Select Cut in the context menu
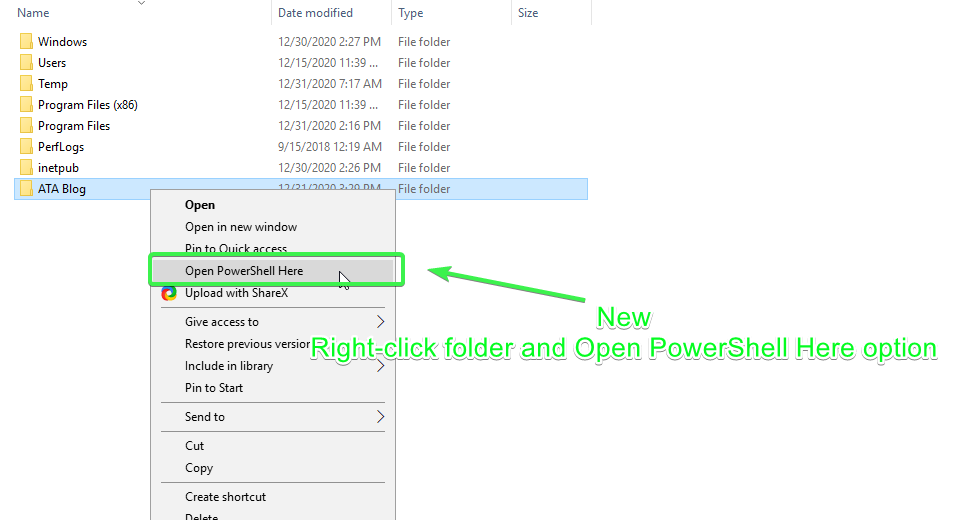 [x=194, y=446]
